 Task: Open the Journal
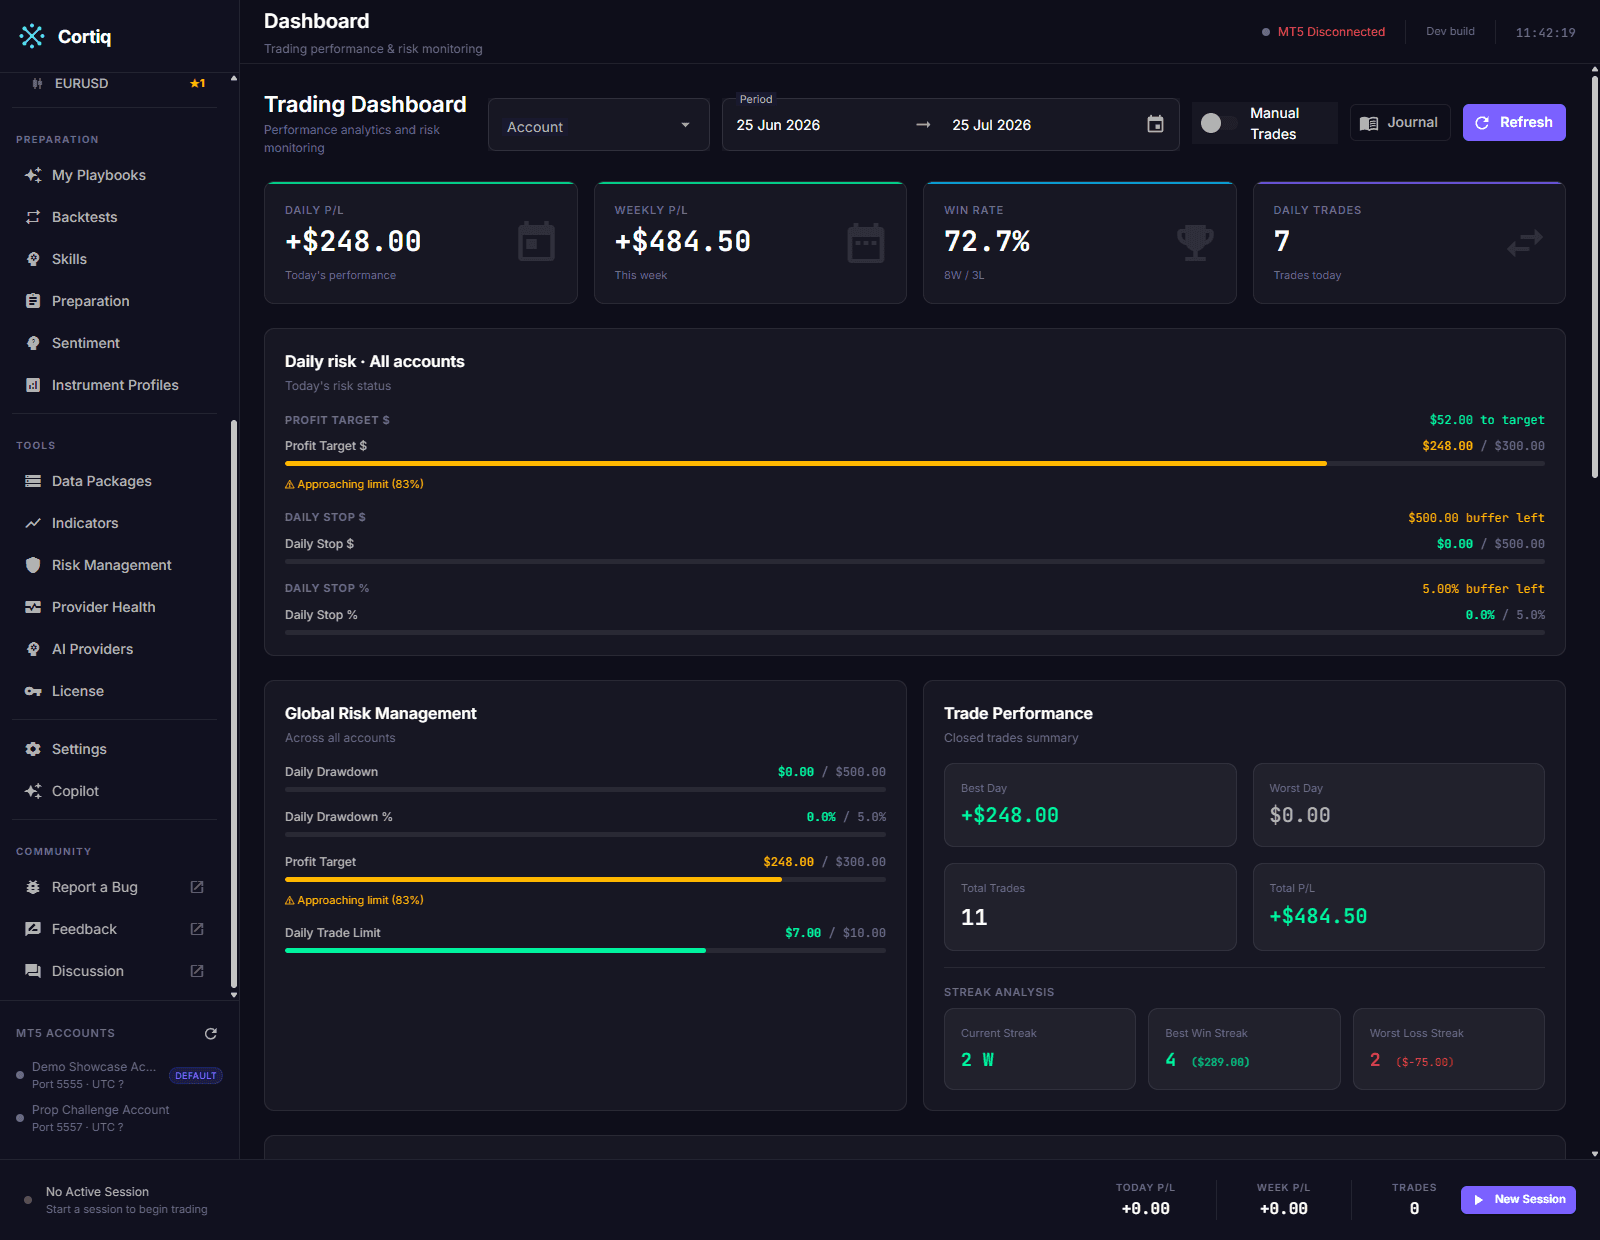[1400, 122]
